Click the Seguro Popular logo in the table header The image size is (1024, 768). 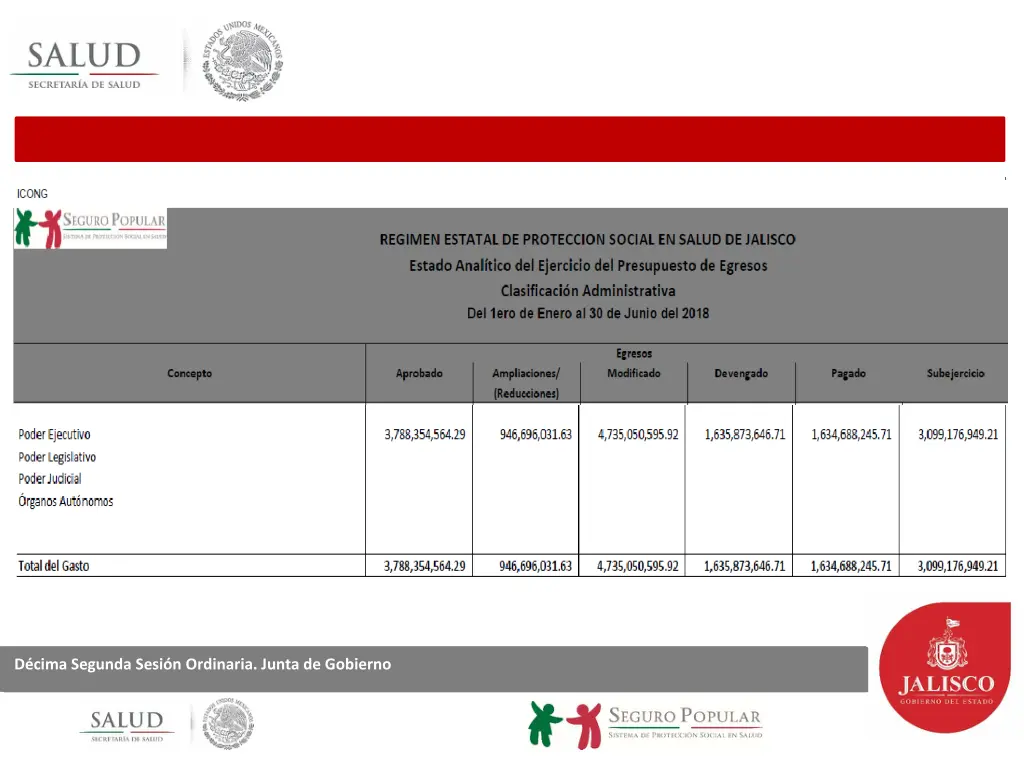coord(91,228)
